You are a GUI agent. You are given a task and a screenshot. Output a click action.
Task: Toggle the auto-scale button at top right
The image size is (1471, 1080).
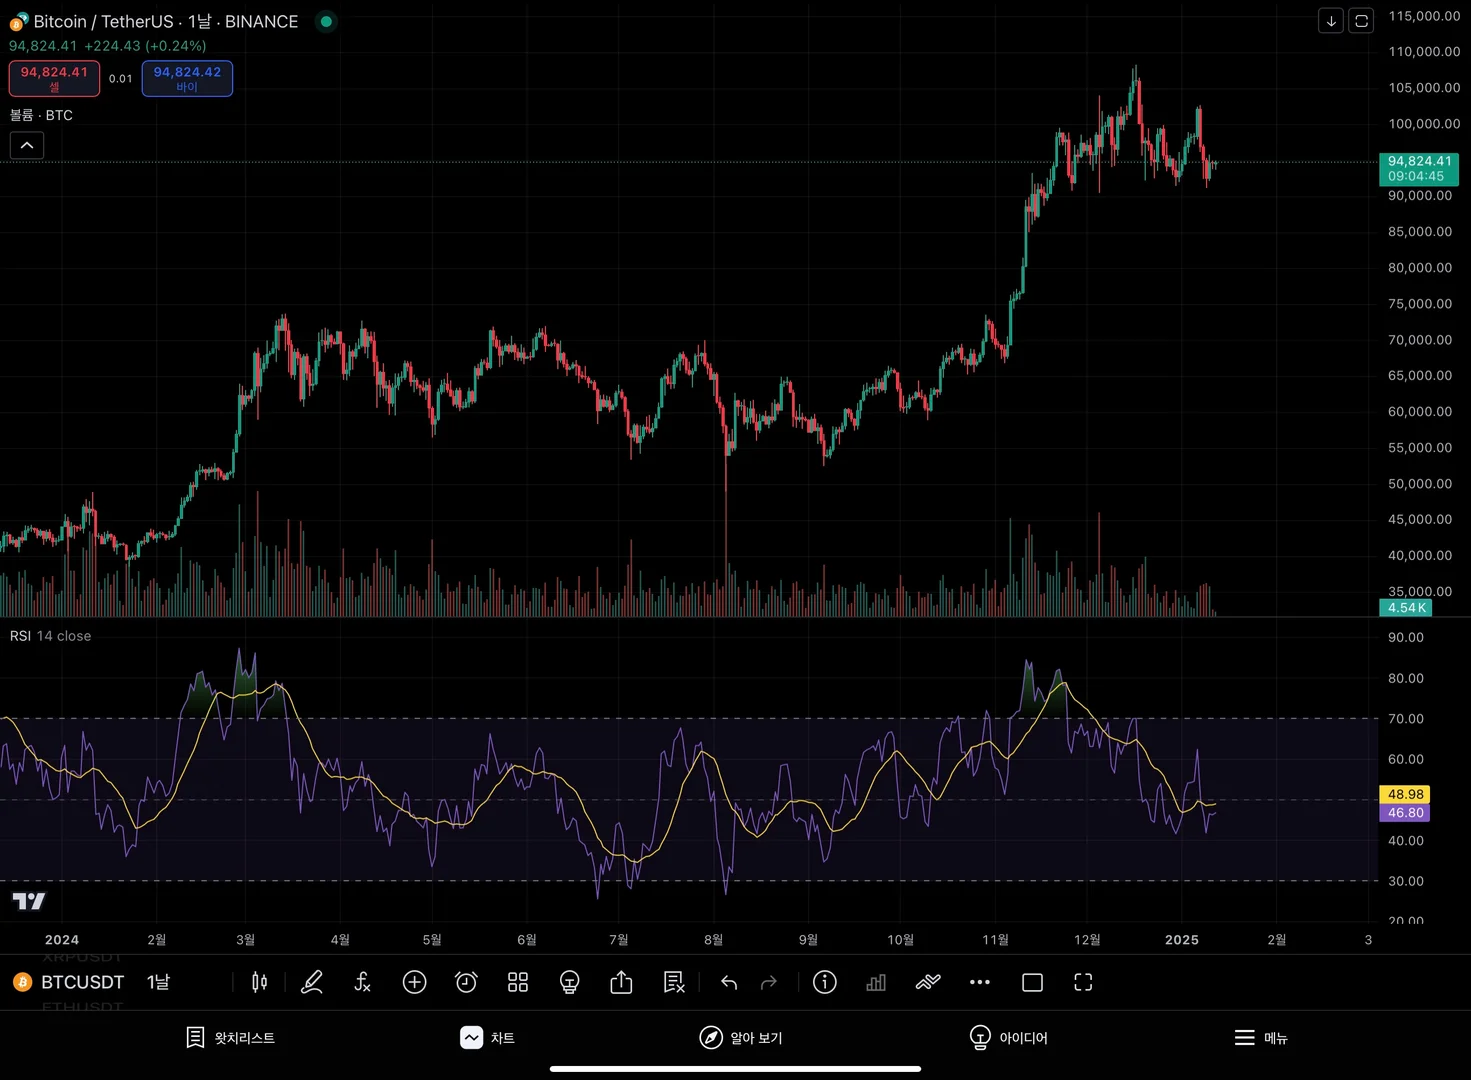click(x=1361, y=20)
